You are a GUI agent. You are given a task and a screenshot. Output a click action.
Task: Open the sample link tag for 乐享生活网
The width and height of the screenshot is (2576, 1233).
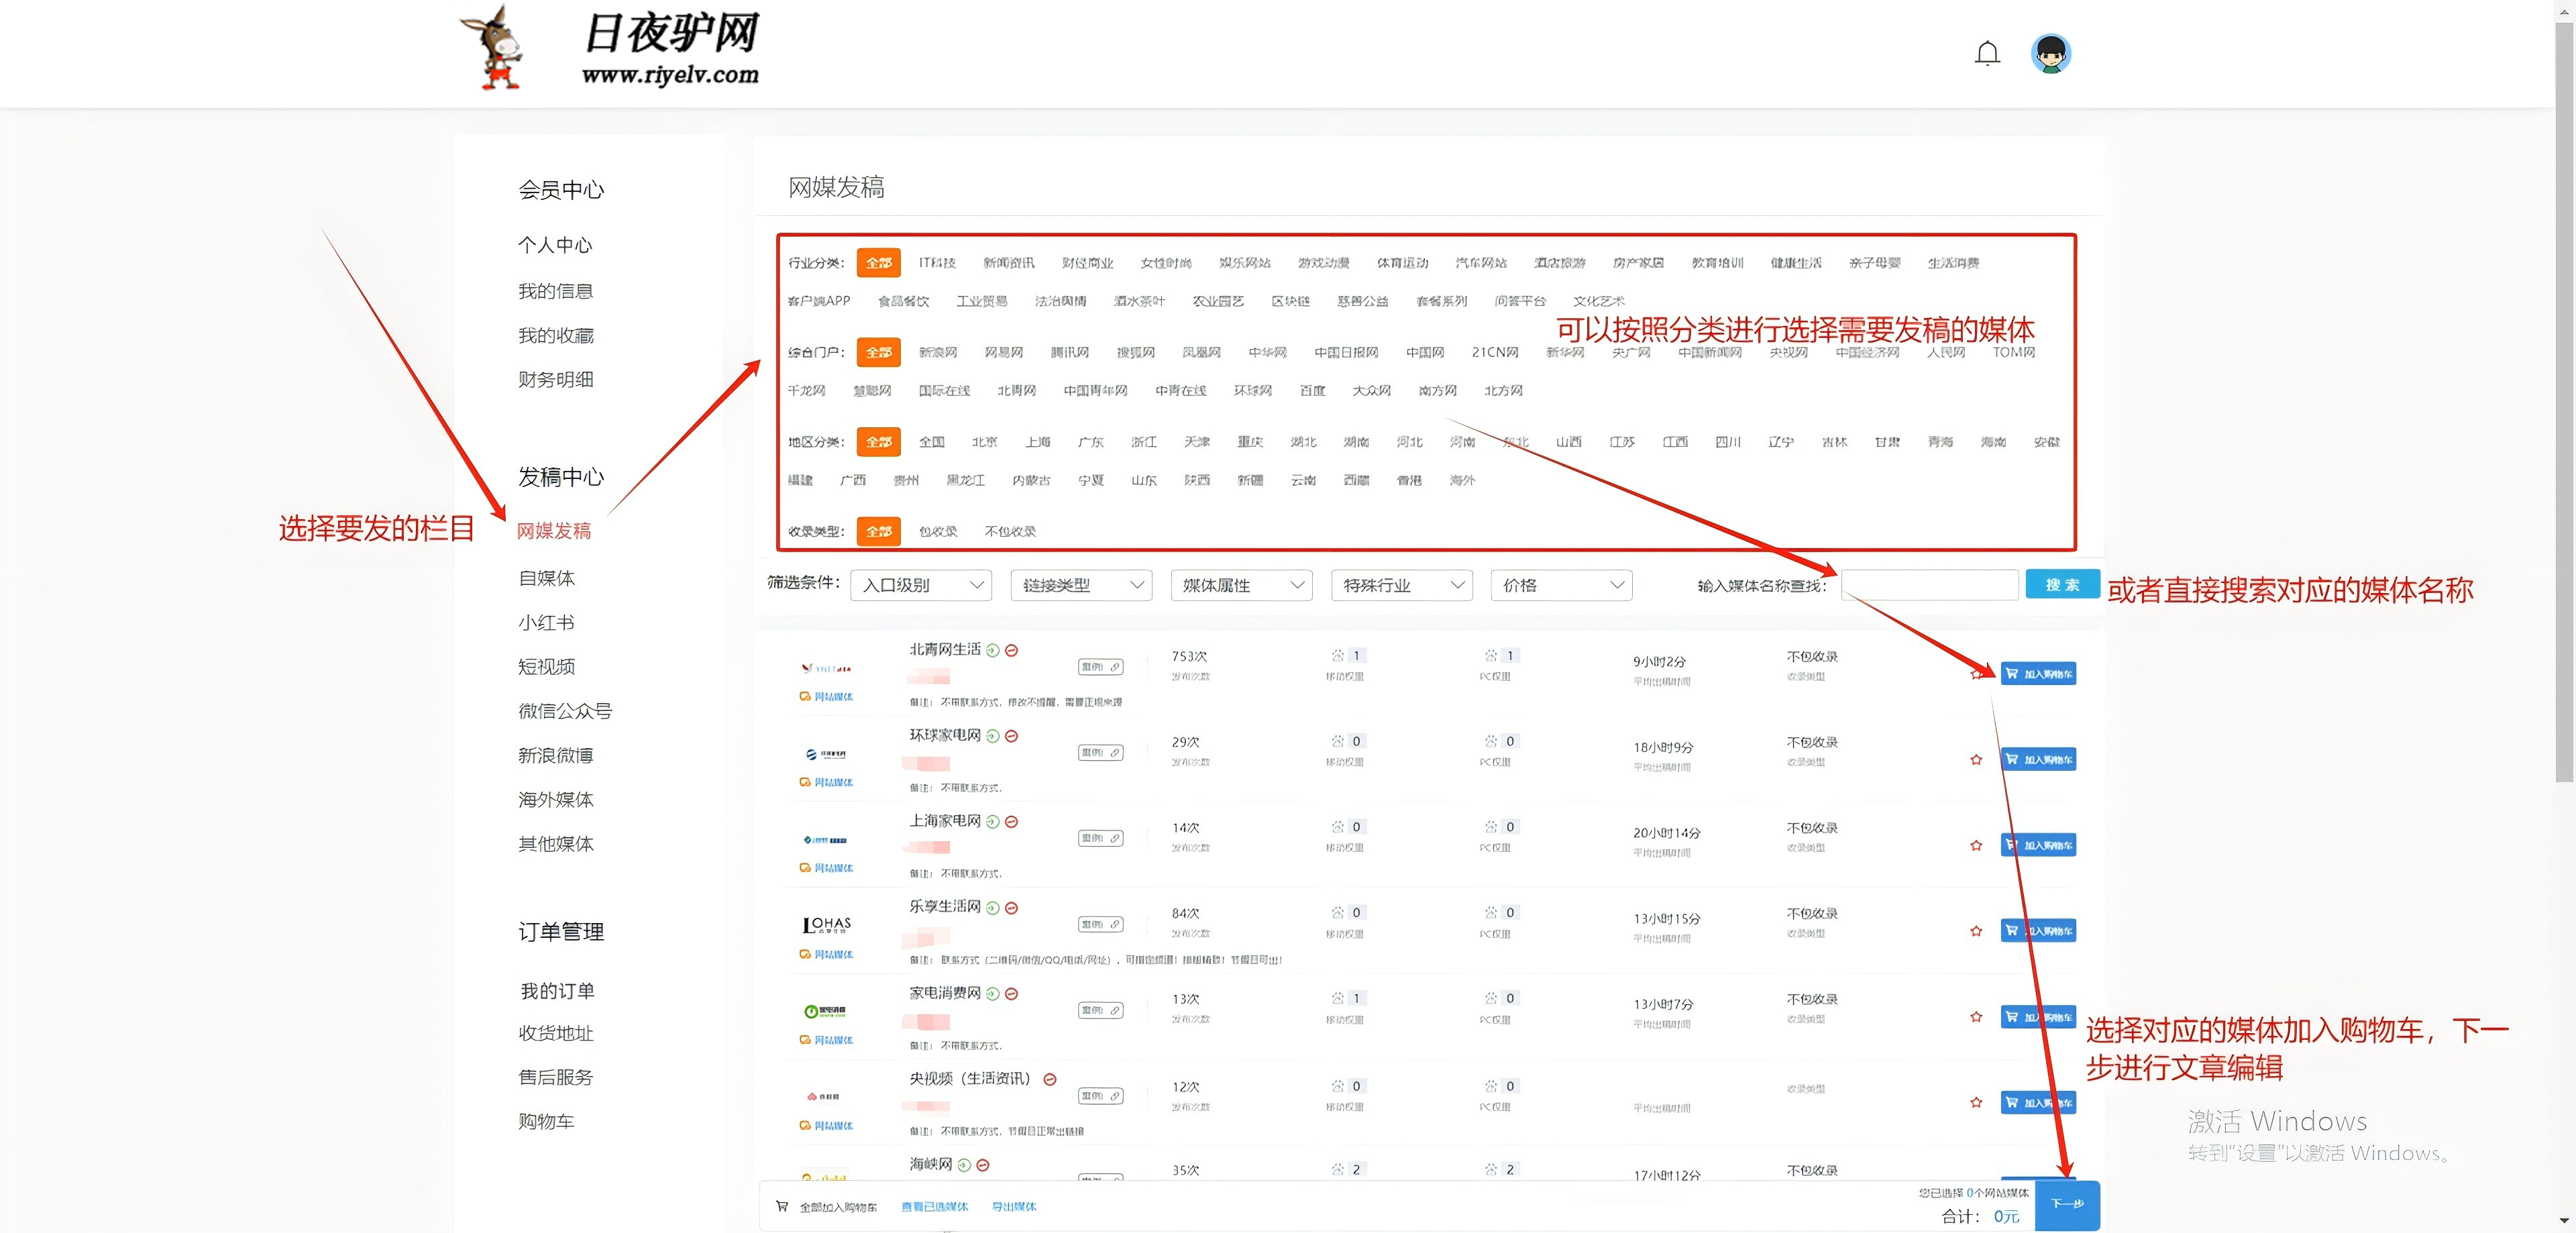pyautogui.click(x=1100, y=925)
